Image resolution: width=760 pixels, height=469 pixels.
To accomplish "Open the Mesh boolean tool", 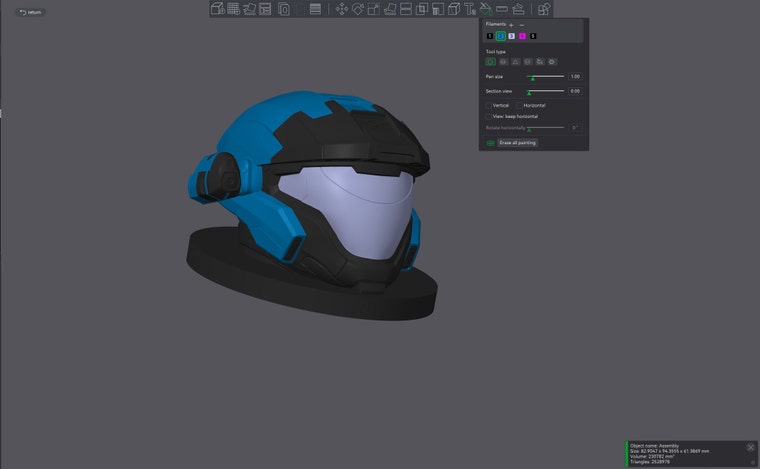I will pyautogui.click(x=422, y=9).
